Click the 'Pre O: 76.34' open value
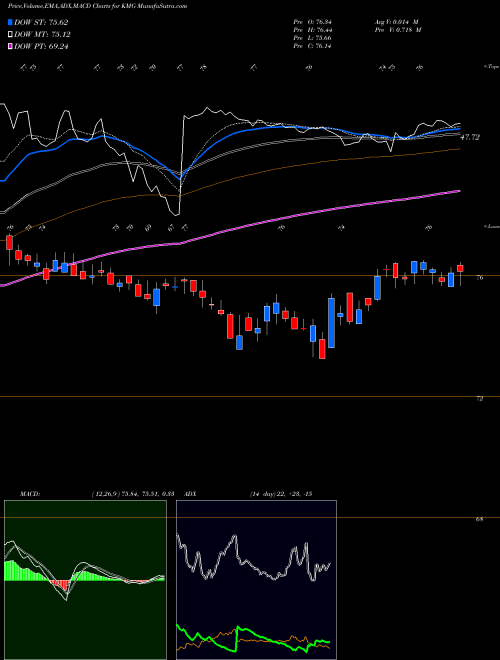 pos(313,22)
